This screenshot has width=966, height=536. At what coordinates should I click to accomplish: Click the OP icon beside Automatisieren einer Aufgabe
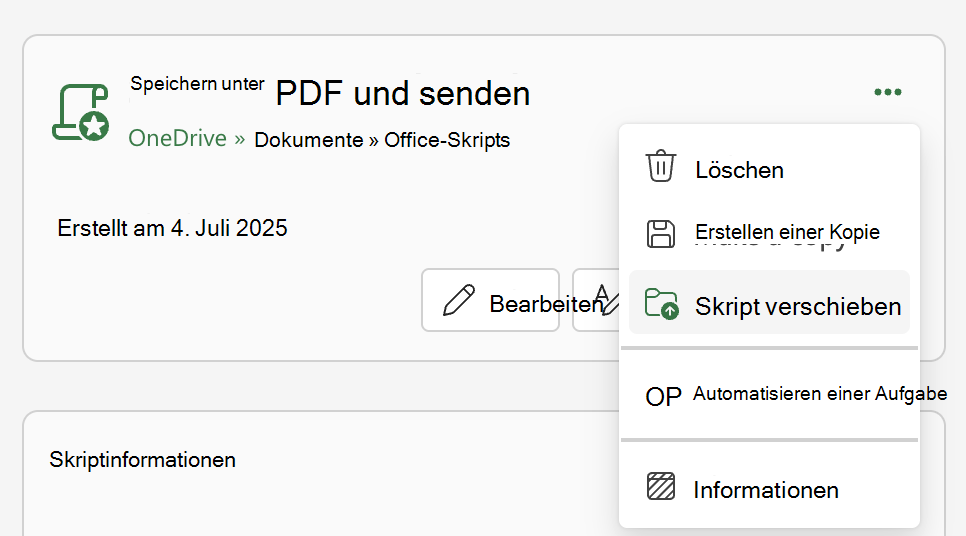click(x=663, y=397)
